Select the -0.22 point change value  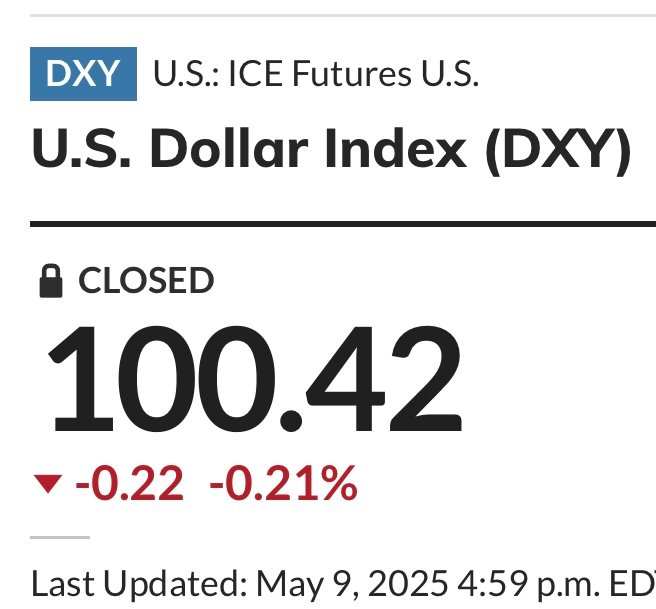pyautogui.click(x=129, y=484)
